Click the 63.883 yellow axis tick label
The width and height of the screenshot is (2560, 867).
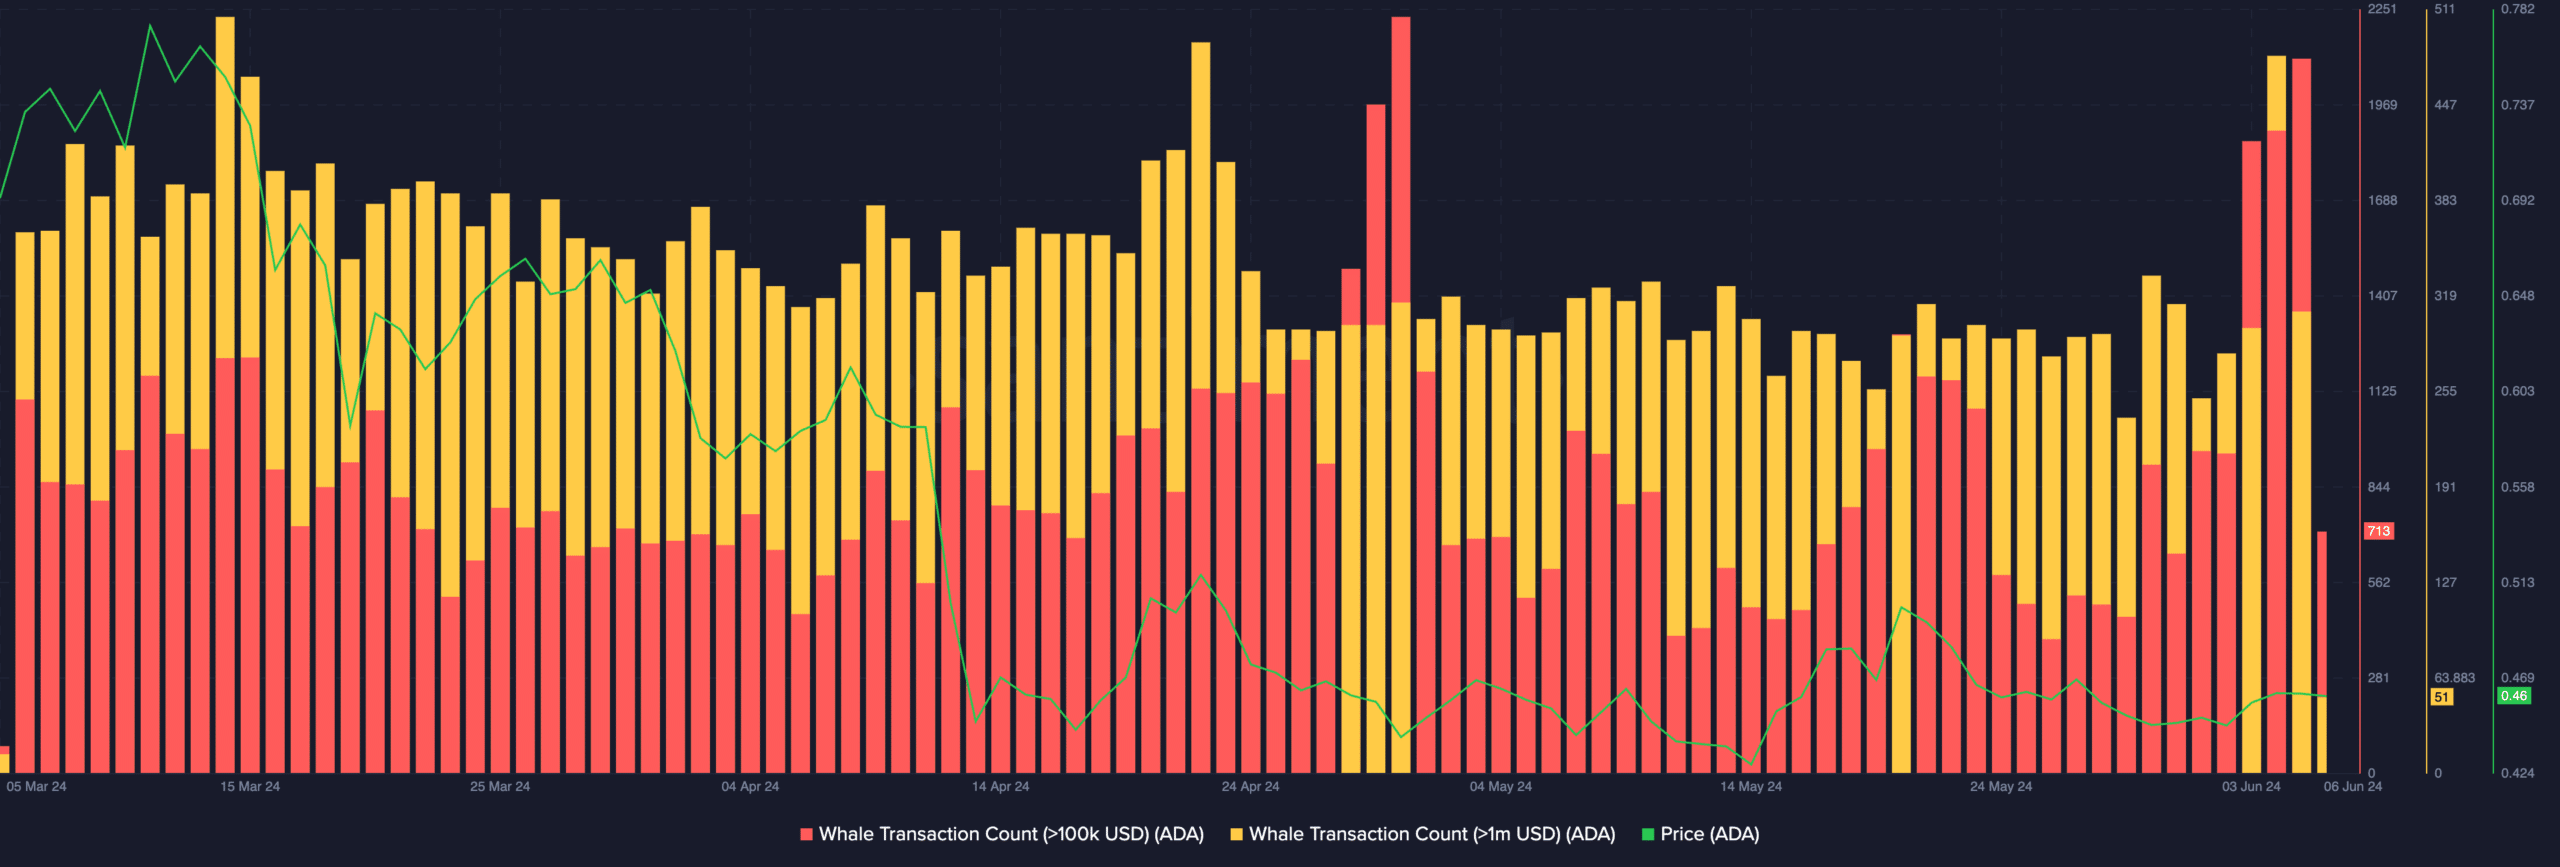click(2455, 679)
